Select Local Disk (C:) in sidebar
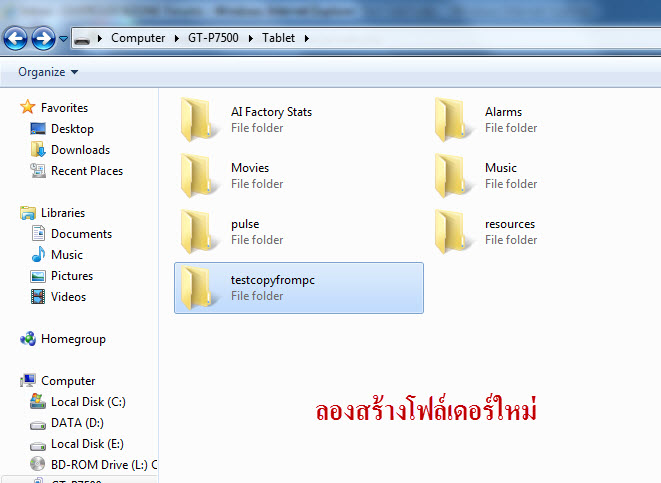 (x=88, y=402)
